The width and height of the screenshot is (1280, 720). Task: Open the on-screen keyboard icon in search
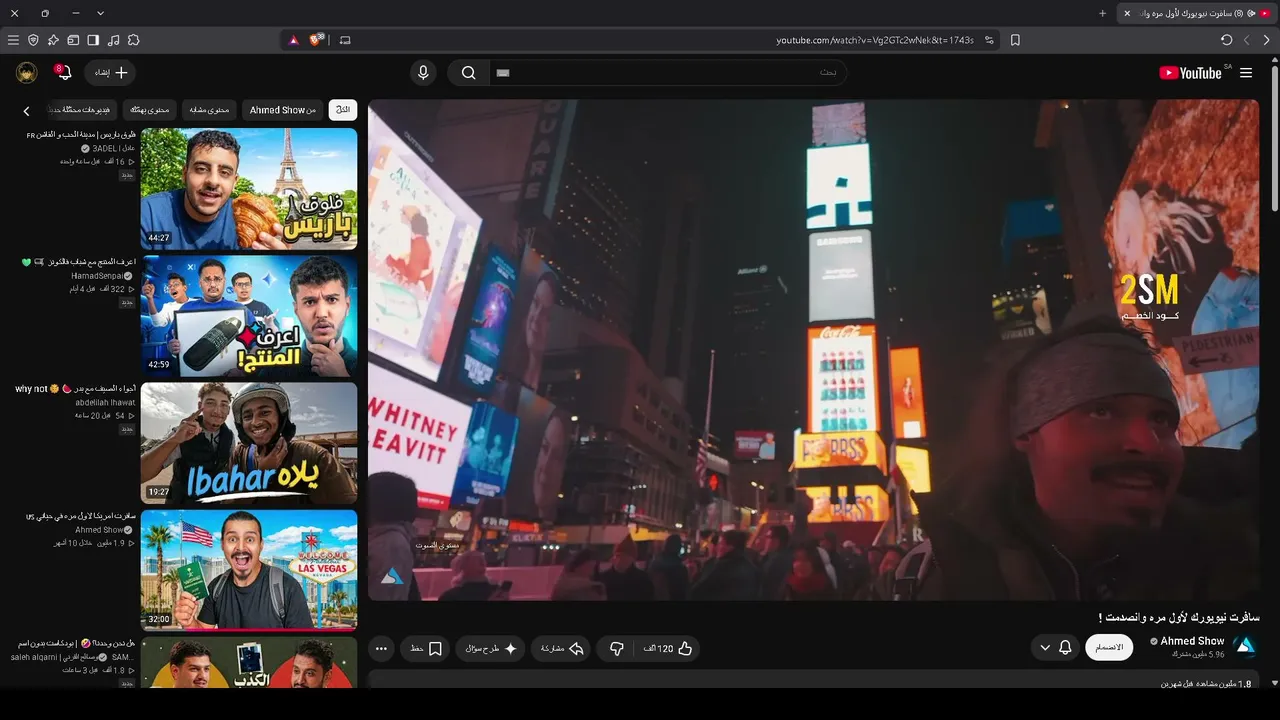503,73
